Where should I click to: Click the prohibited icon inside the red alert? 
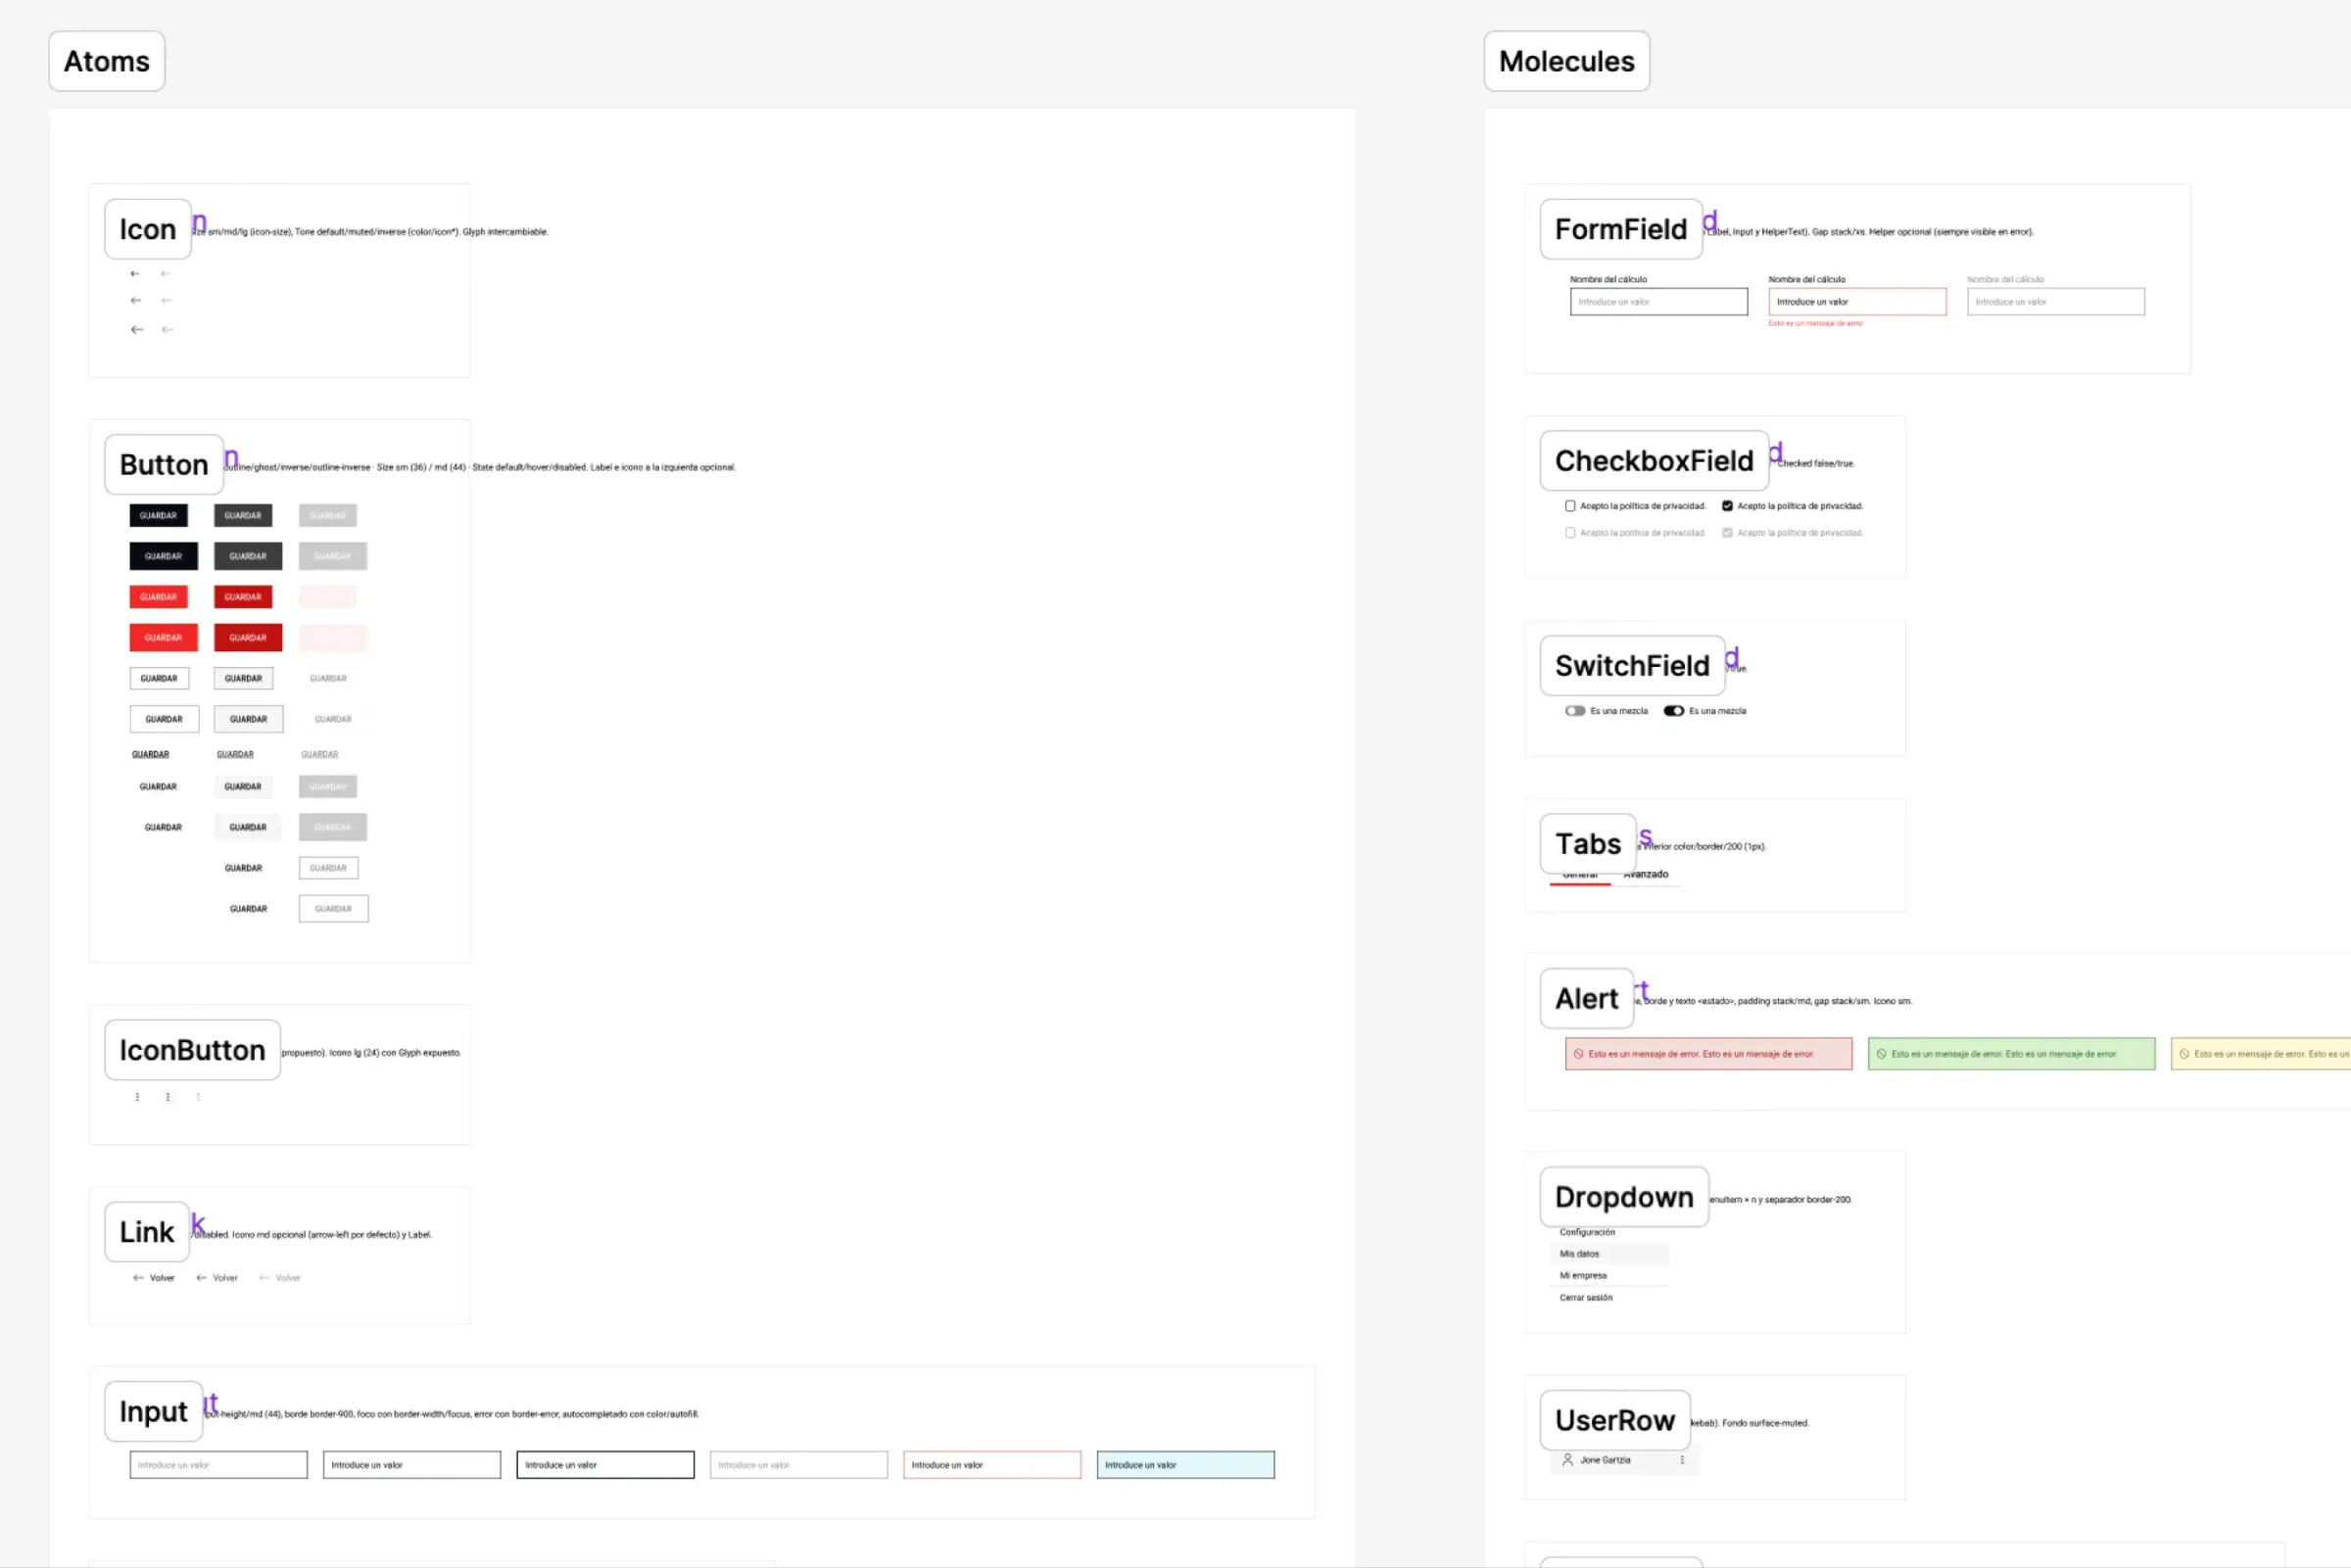pos(1578,1054)
